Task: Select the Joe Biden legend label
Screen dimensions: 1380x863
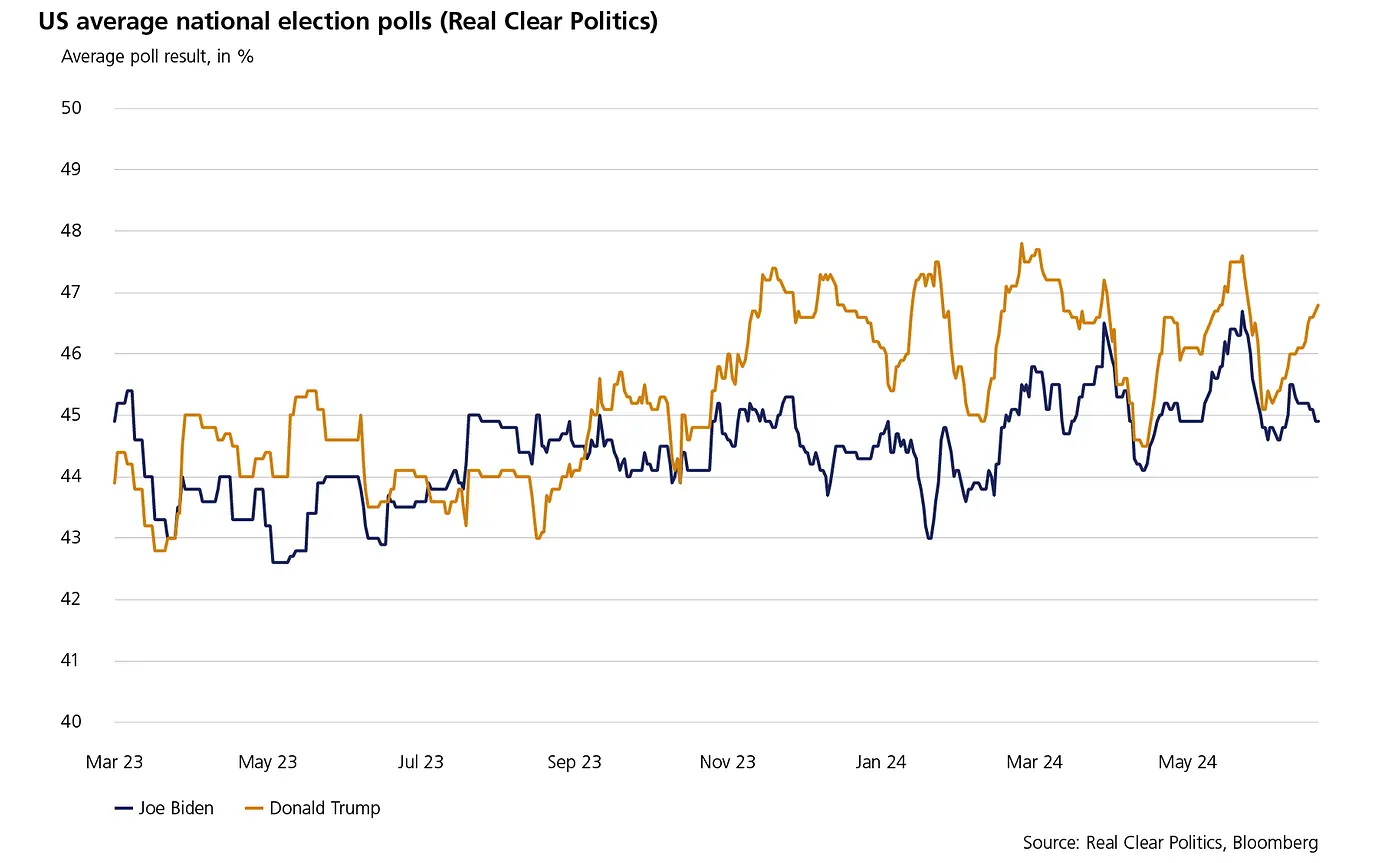Action: pyautogui.click(x=176, y=808)
